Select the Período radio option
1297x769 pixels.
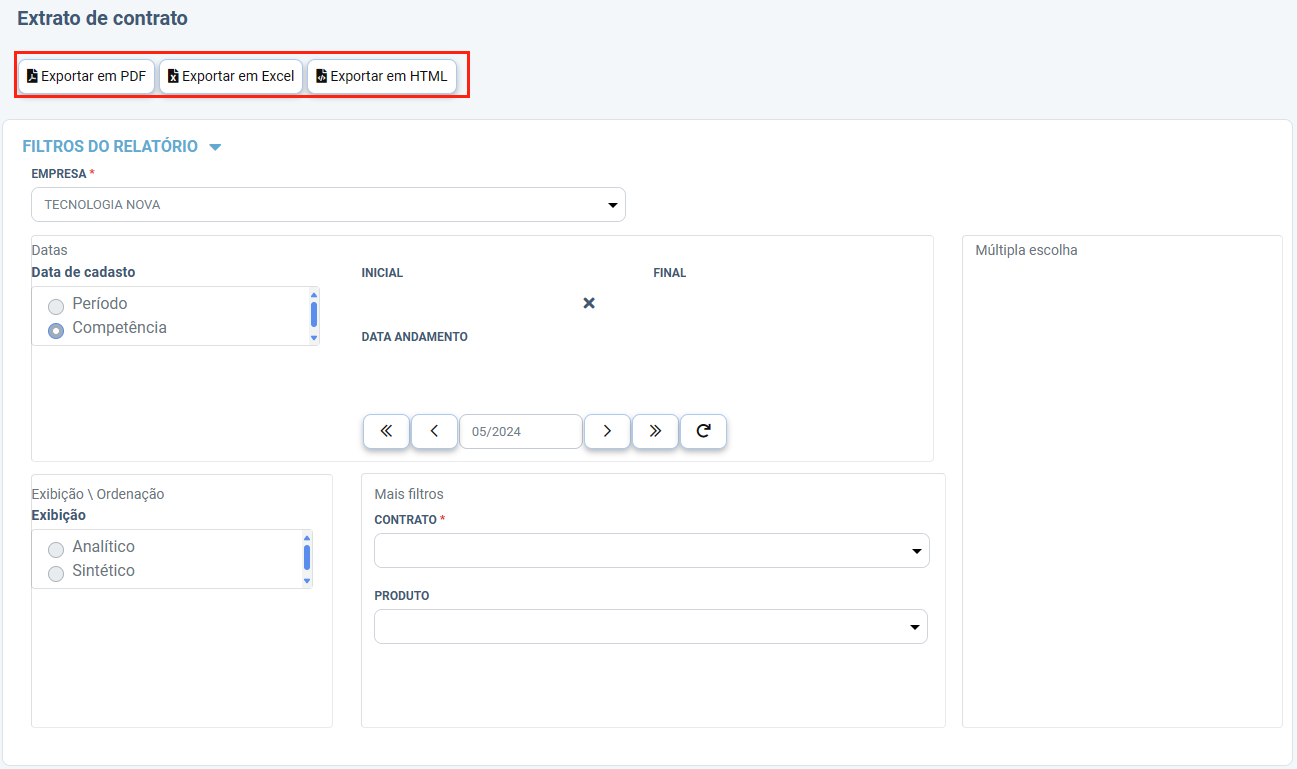point(56,305)
